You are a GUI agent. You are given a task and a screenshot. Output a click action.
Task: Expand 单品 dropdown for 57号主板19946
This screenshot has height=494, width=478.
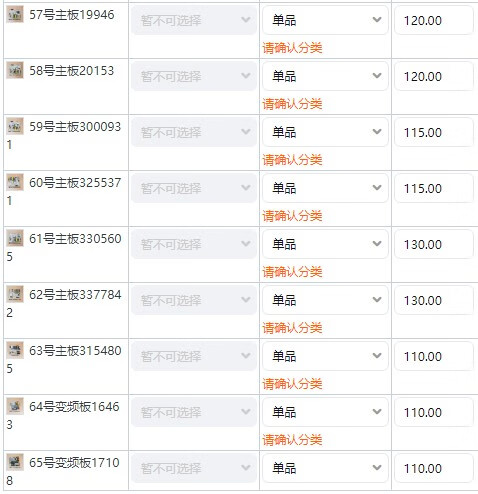click(x=325, y=20)
